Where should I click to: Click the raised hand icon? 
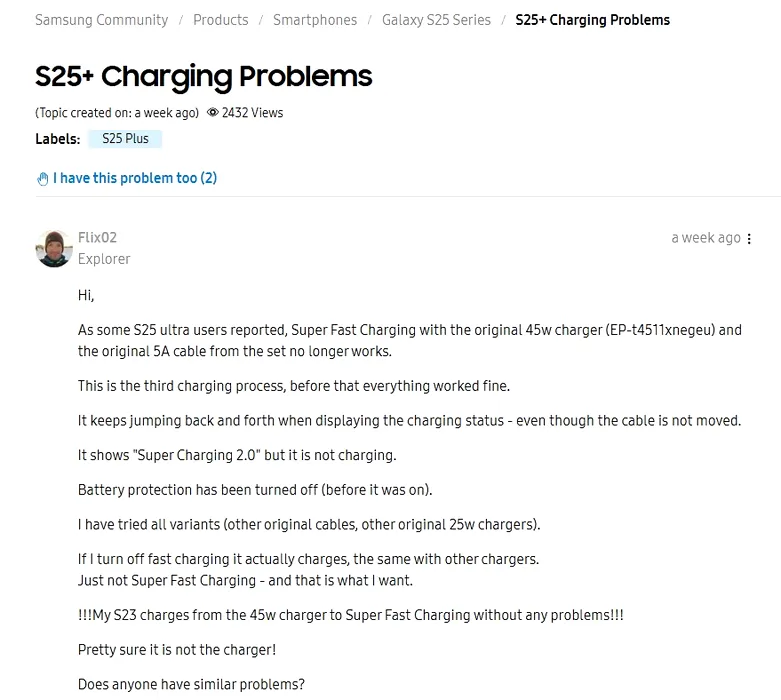click(43, 179)
